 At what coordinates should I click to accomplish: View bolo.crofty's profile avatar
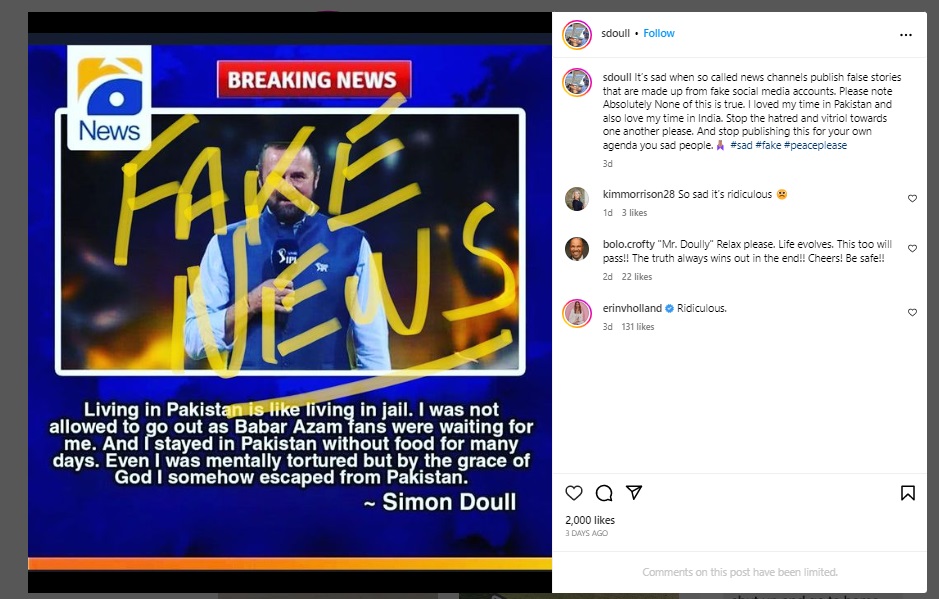tap(577, 249)
